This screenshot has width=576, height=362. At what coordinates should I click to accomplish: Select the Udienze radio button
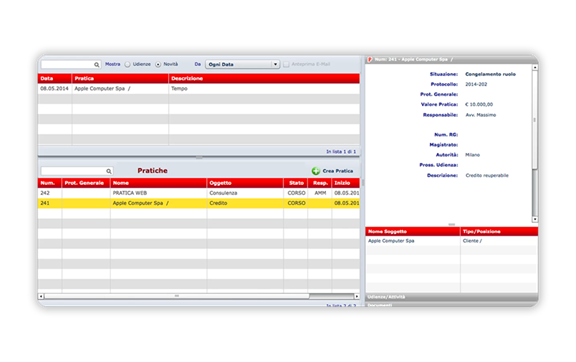coord(127,64)
